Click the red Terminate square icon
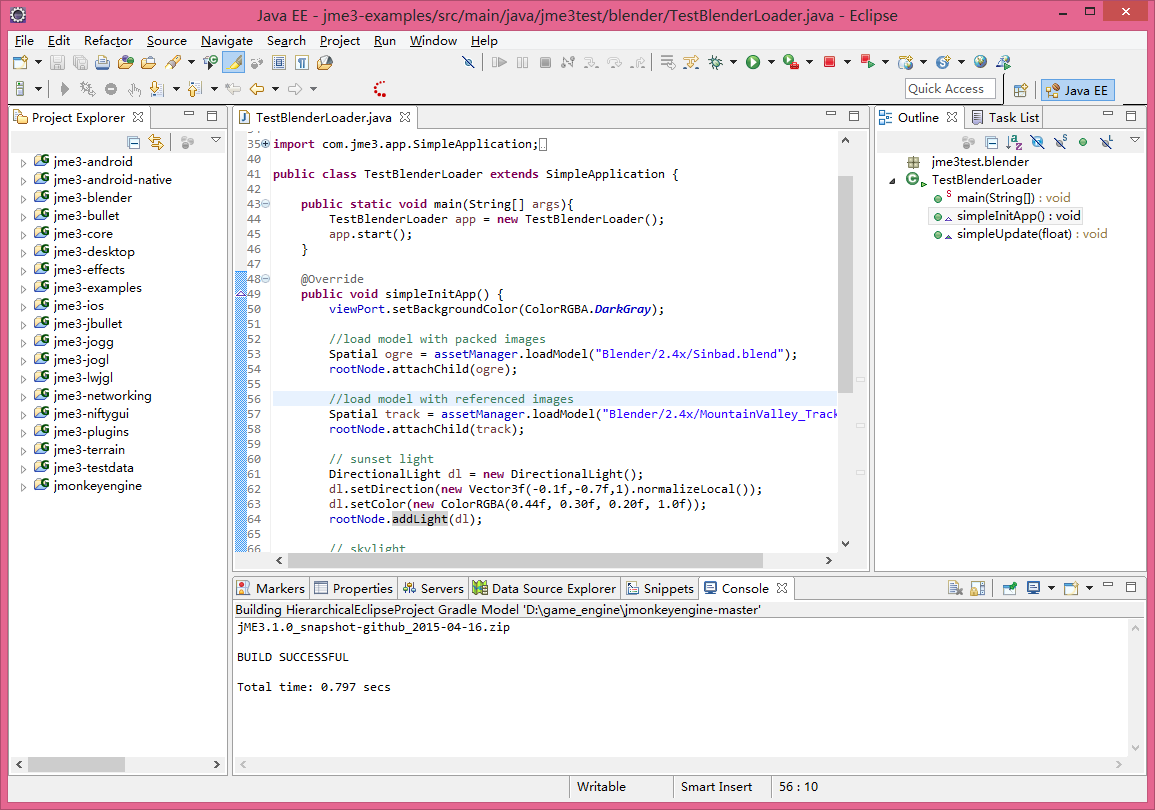The width and height of the screenshot is (1155, 810). [x=829, y=63]
